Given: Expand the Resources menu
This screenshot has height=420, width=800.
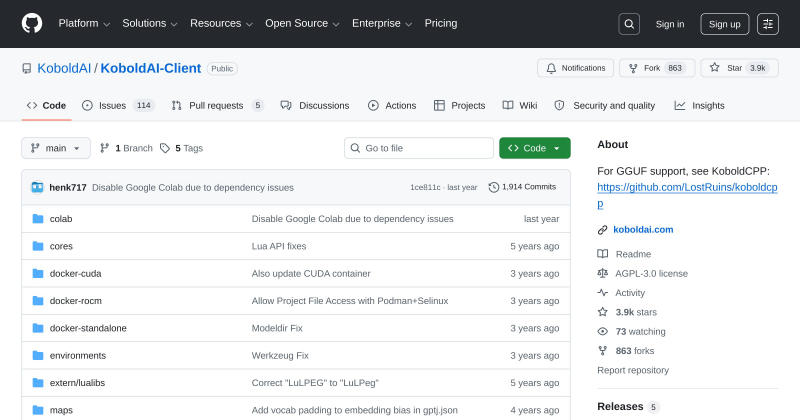Looking at the screenshot, I should pos(221,23).
